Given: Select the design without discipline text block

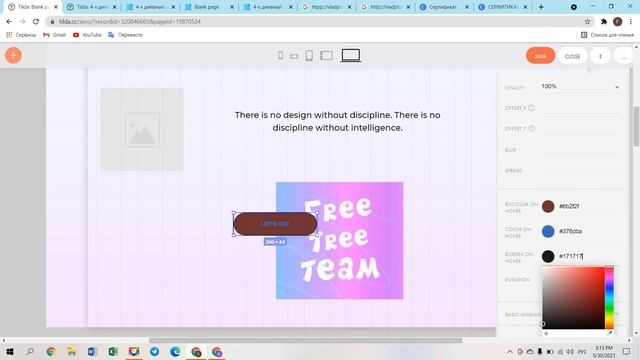Looking at the screenshot, I should [338, 121].
